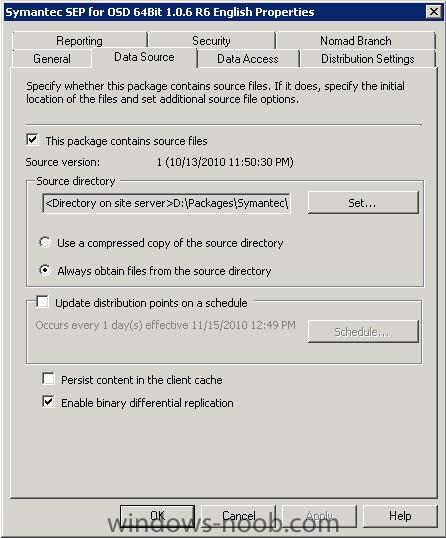
Task: Open the Data Access tab
Action: pos(248,59)
